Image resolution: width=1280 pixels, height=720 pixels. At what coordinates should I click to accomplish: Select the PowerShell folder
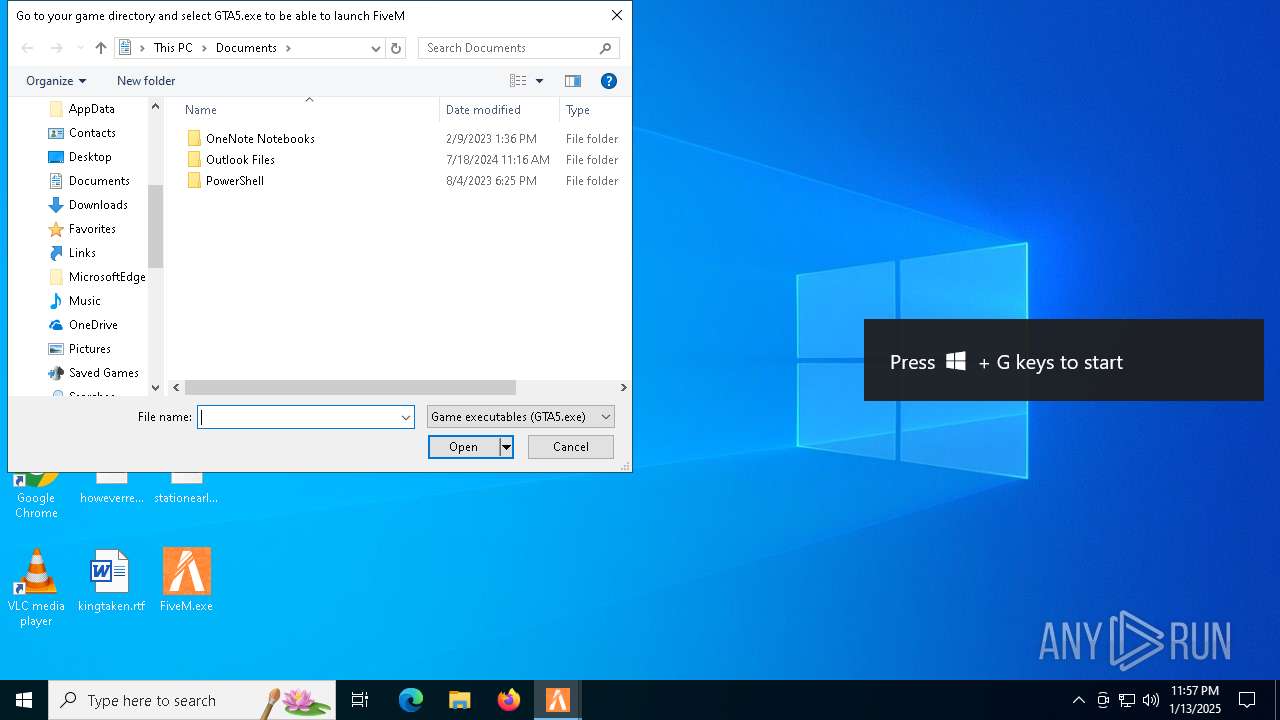pos(235,181)
